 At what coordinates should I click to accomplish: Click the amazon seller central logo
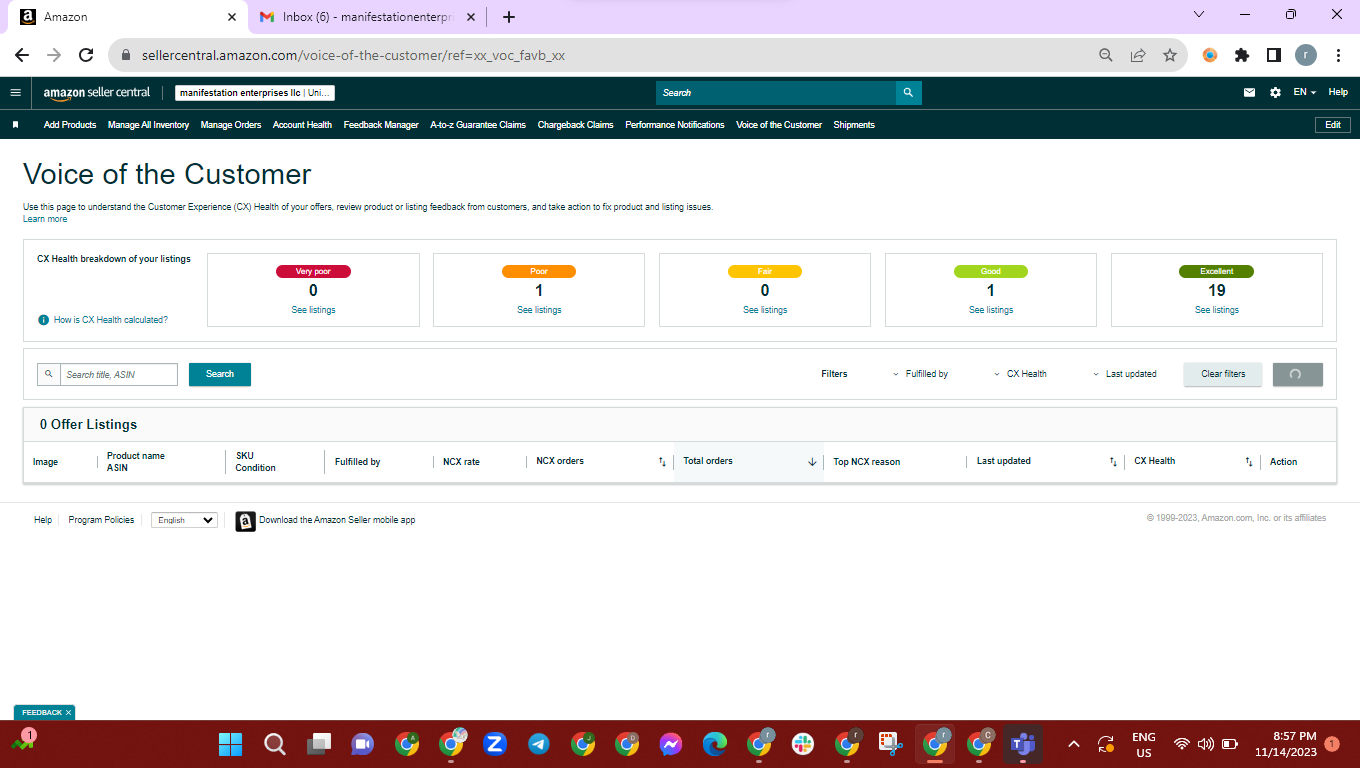point(97,93)
